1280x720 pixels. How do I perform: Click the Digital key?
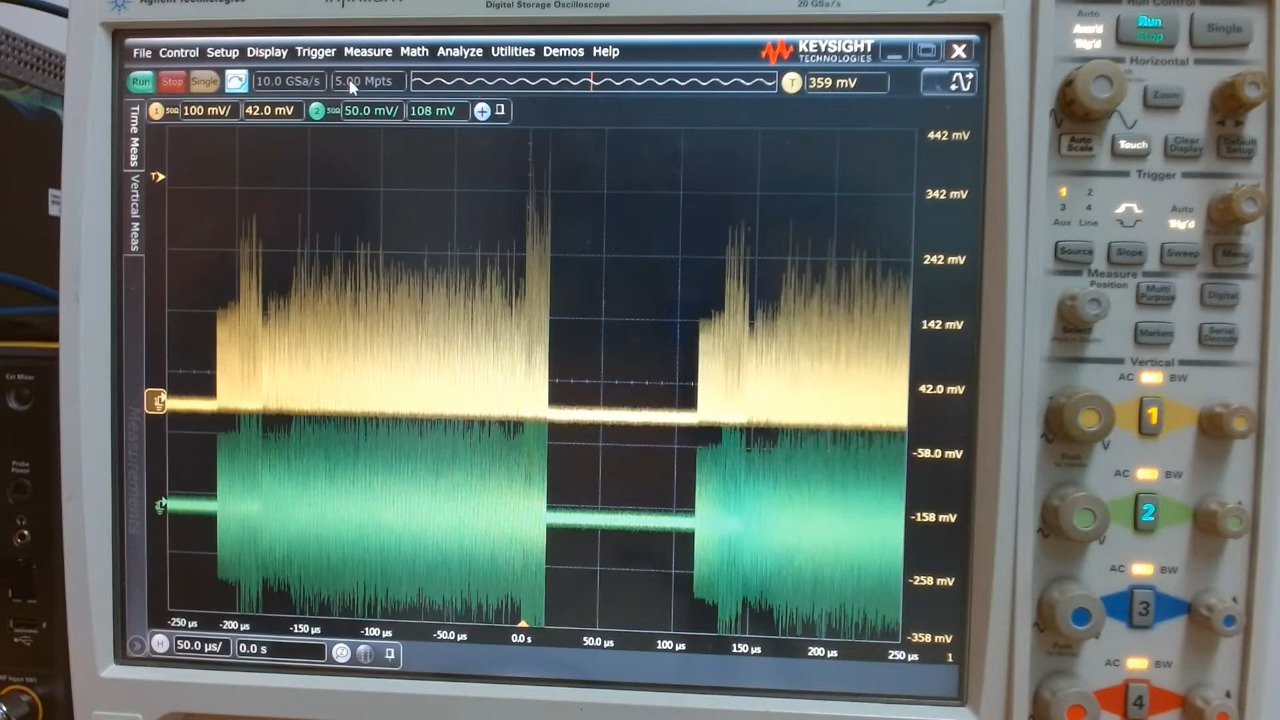(1220, 295)
